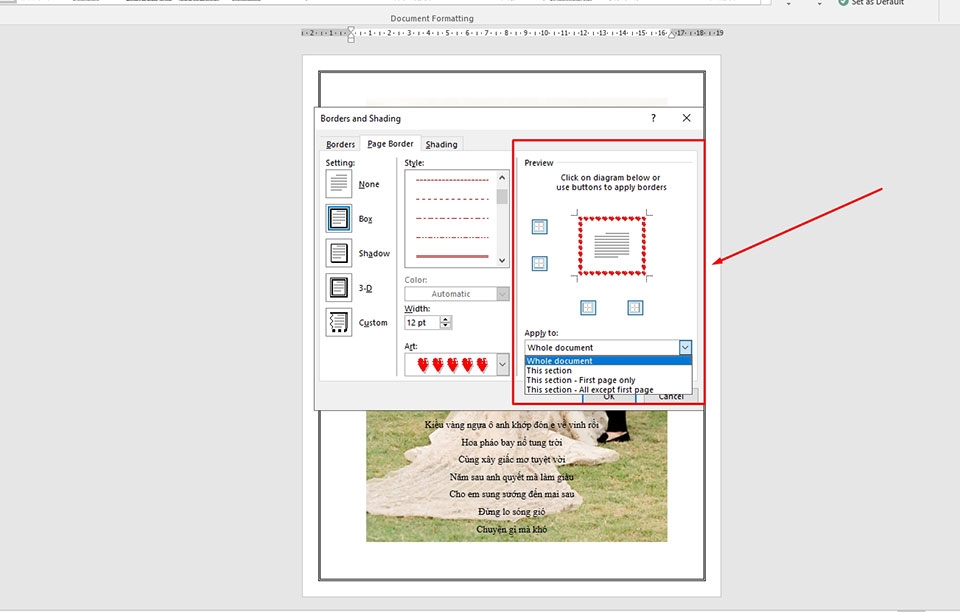Click the Set as Default ribbon button
Image resolution: width=960 pixels, height=612 pixels.
click(x=873, y=3)
